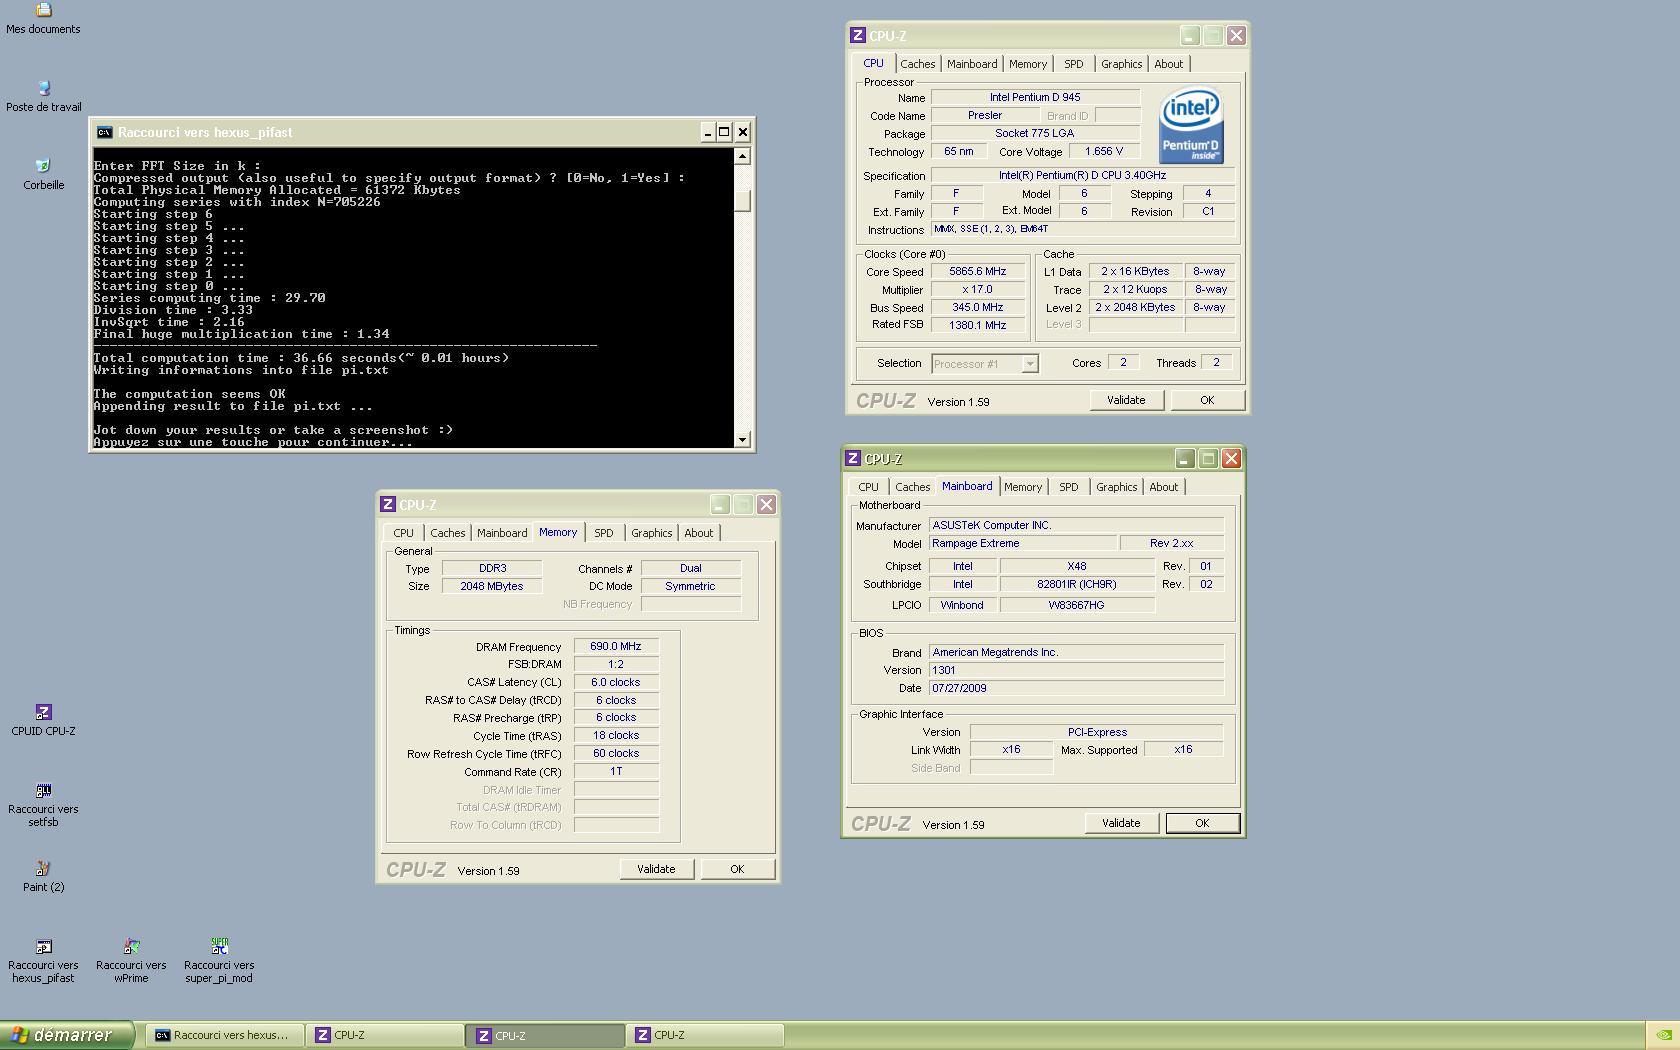Open Poste de travail desktop icon

tap(43, 96)
